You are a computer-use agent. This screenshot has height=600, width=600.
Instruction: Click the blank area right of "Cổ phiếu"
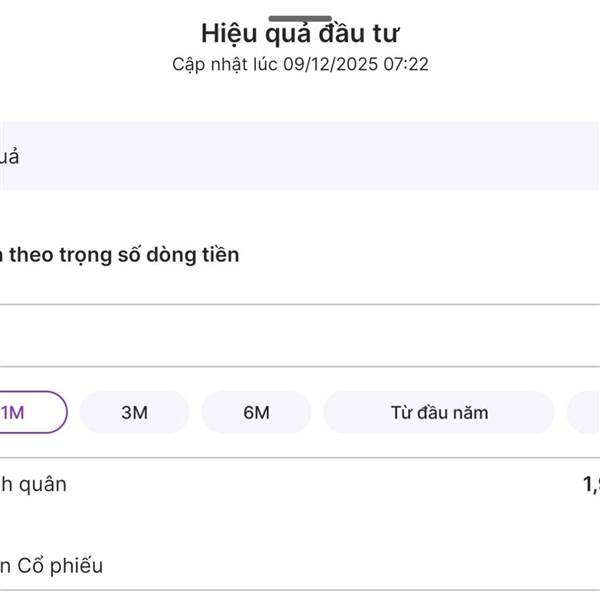350,566
